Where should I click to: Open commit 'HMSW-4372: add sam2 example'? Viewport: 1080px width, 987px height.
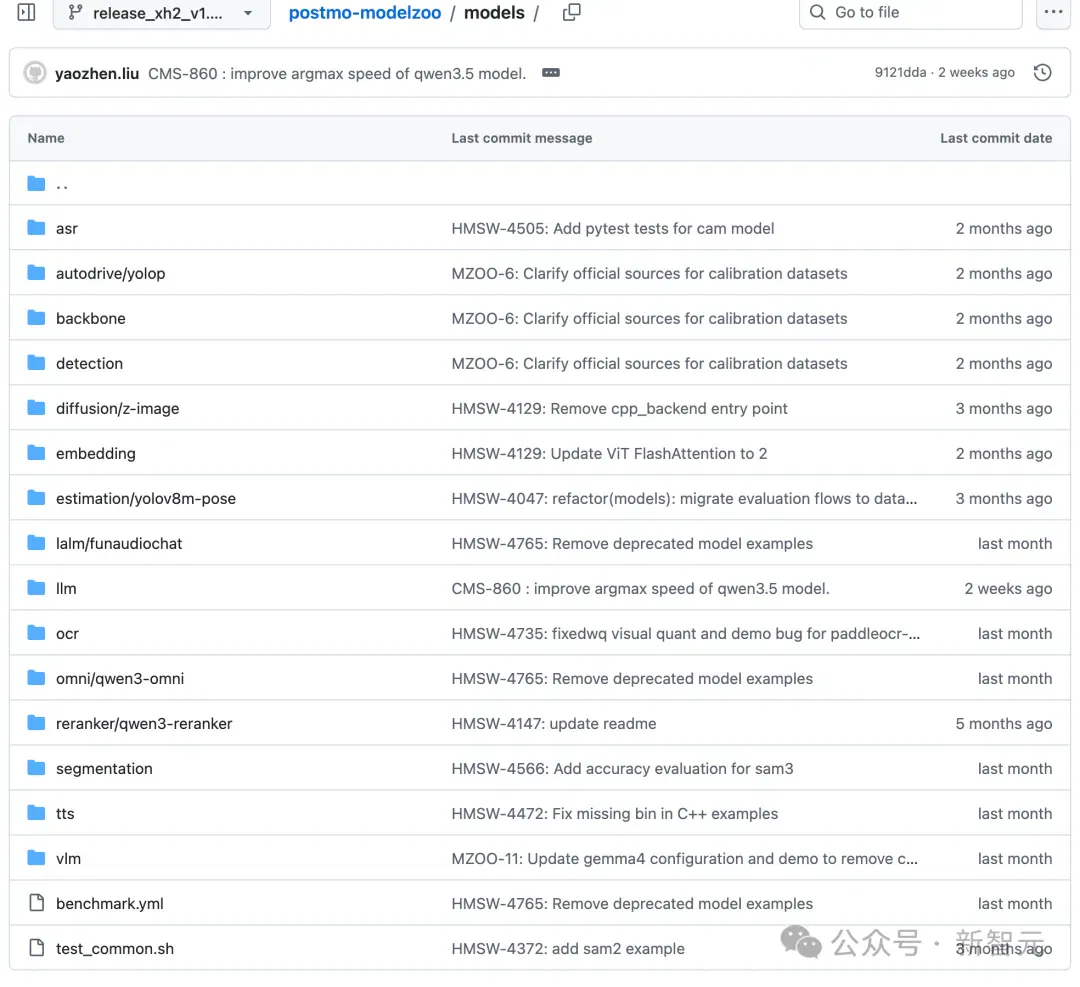coord(568,949)
